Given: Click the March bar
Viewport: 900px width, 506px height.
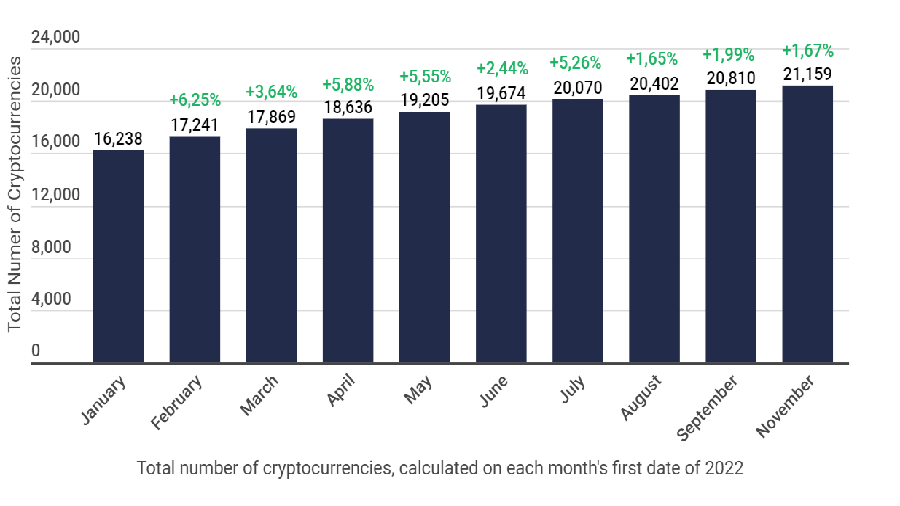Looking at the screenshot, I should pyautogui.click(x=271, y=246).
